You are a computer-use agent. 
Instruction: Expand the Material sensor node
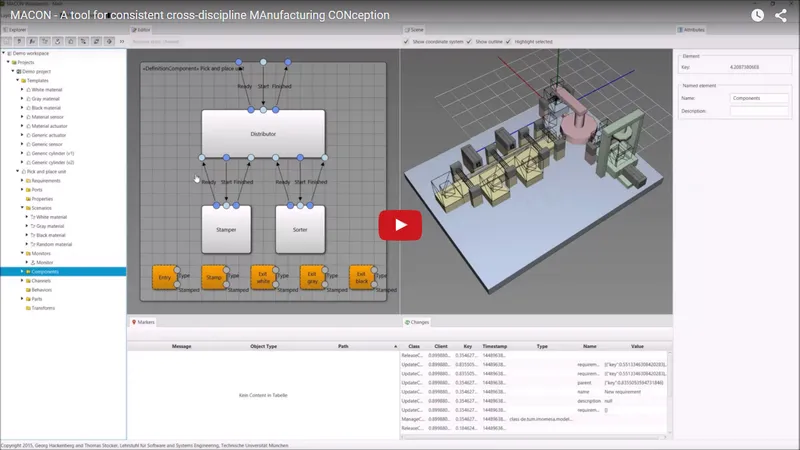click(22, 117)
